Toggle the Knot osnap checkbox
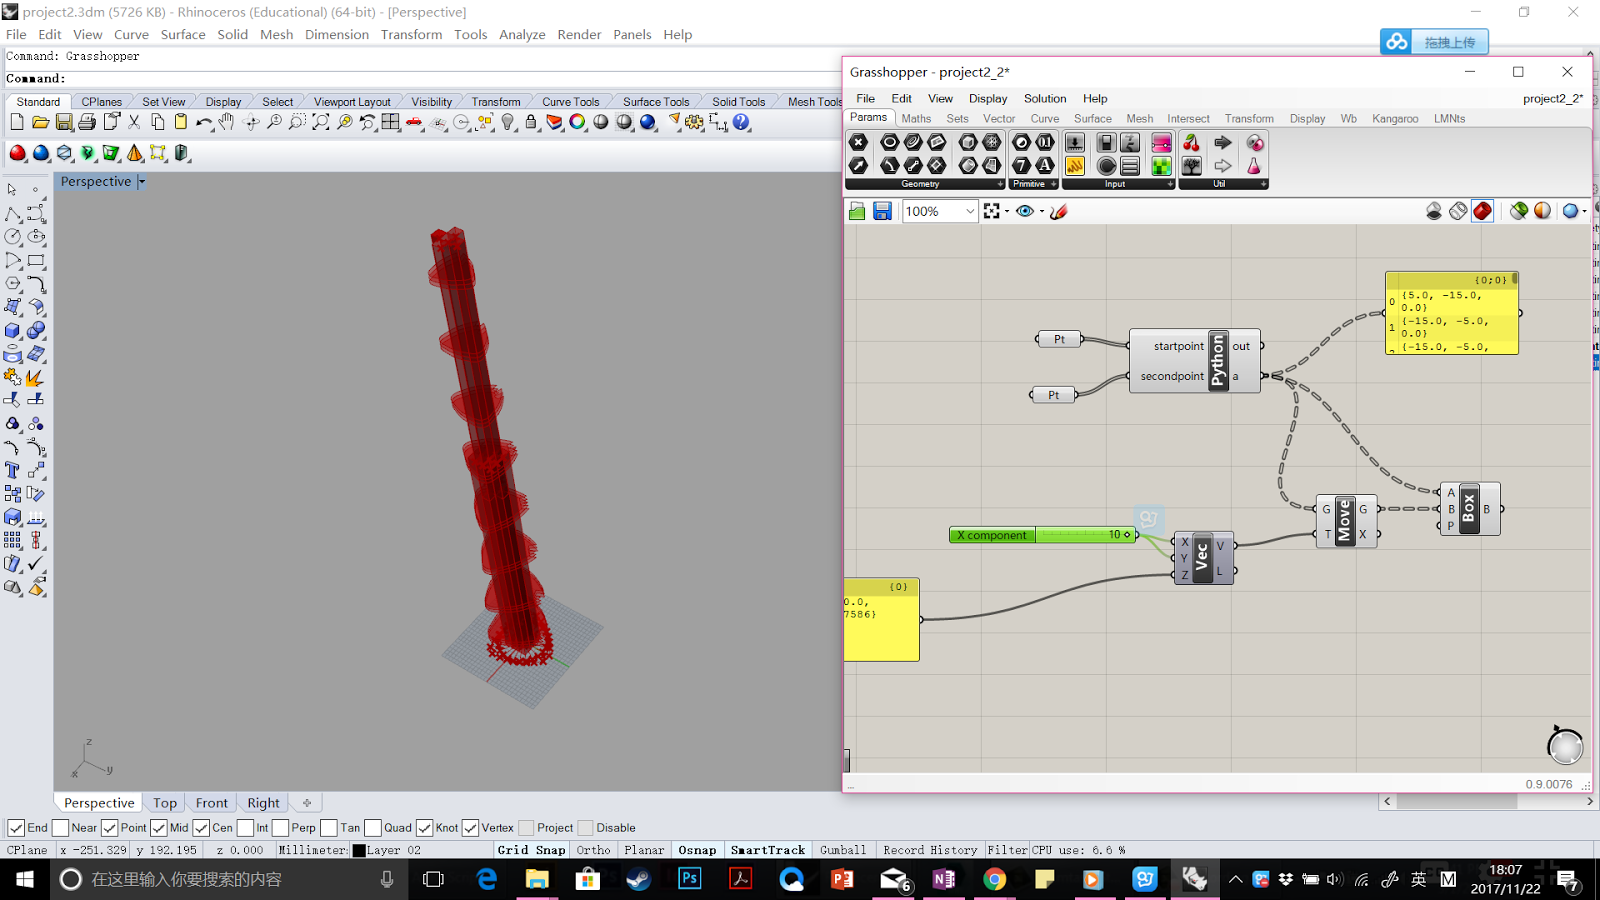Viewport: 1600px width, 900px height. 425,828
